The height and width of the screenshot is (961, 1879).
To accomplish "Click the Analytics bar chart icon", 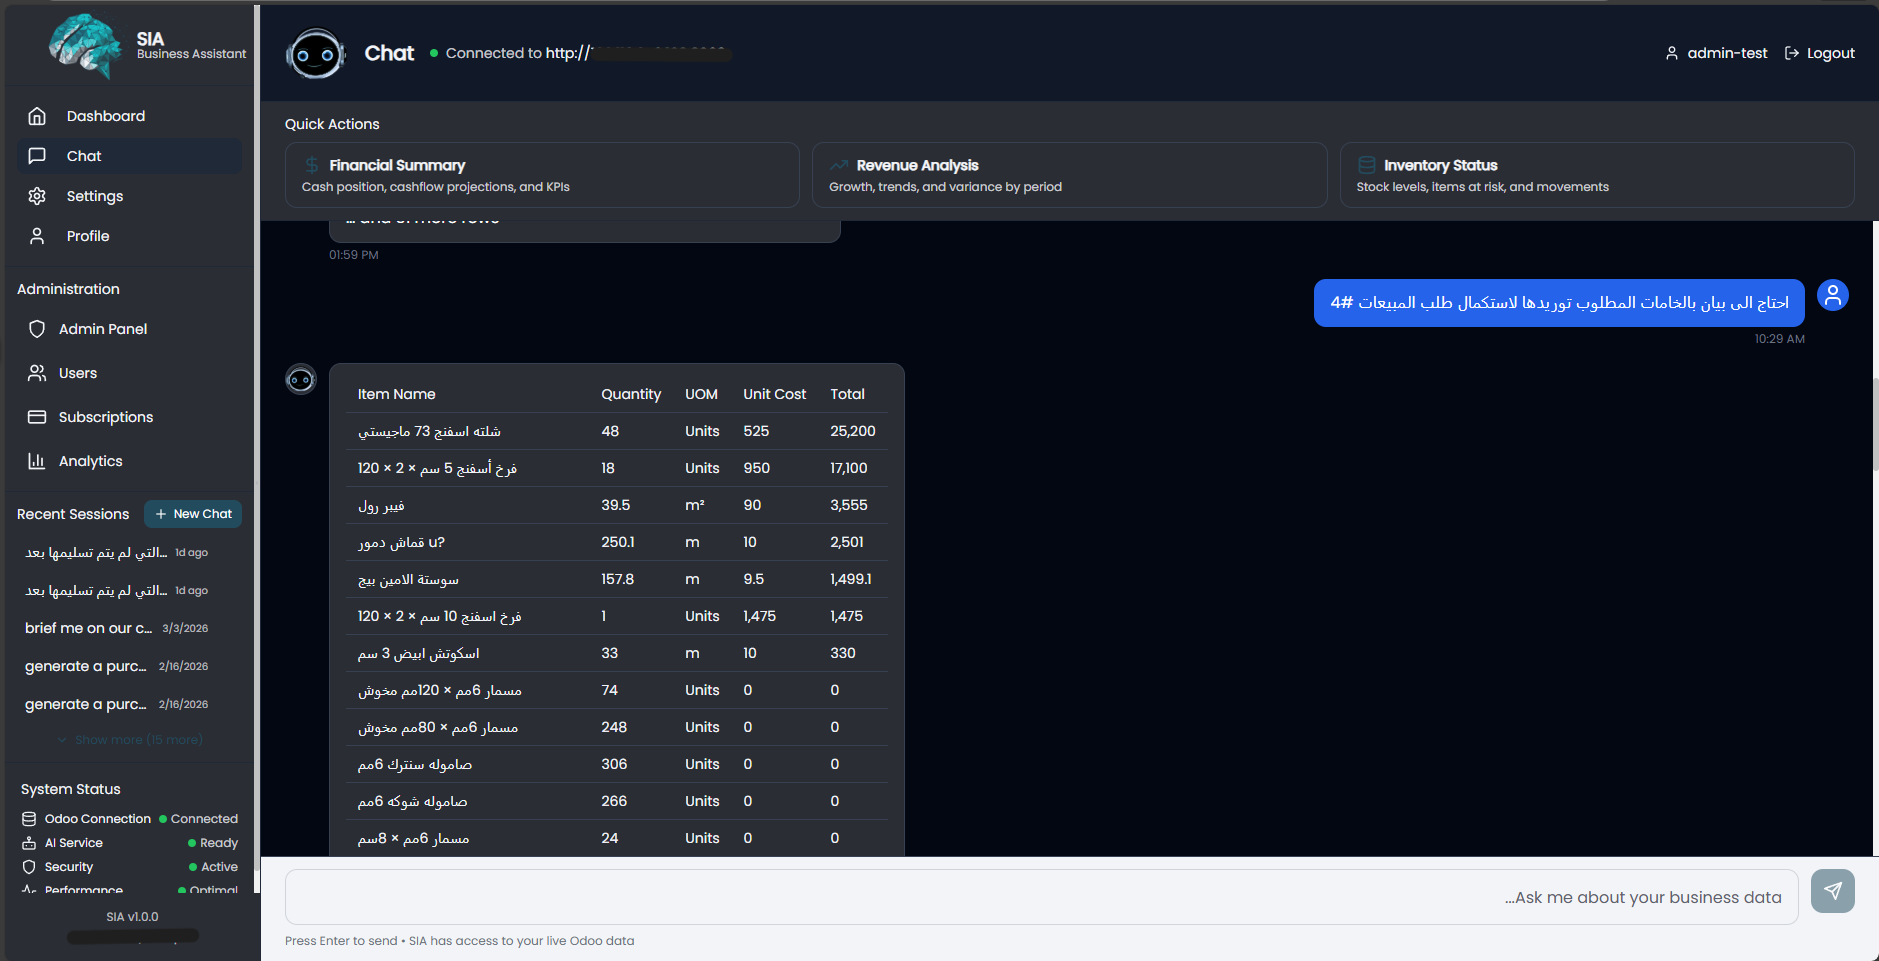I will coord(37,461).
